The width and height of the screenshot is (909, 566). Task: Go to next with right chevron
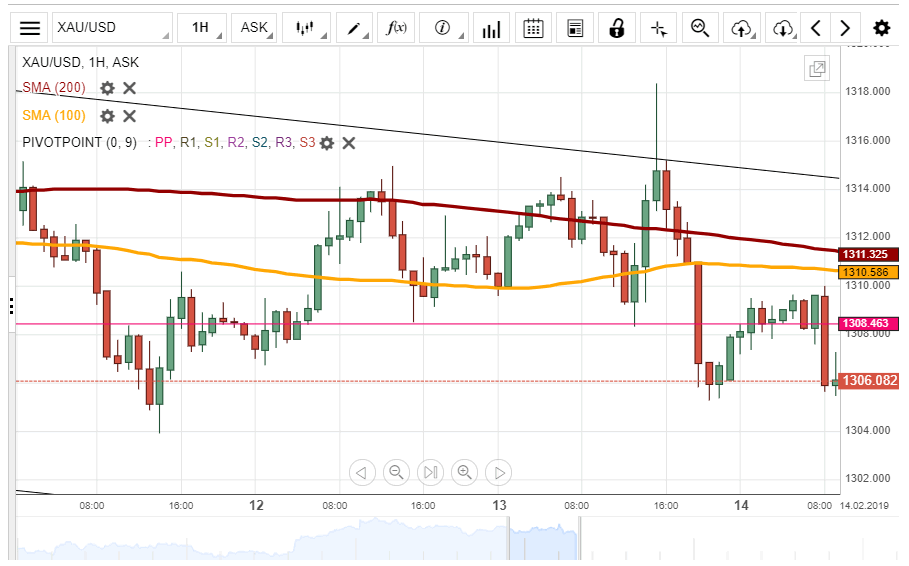click(845, 28)
